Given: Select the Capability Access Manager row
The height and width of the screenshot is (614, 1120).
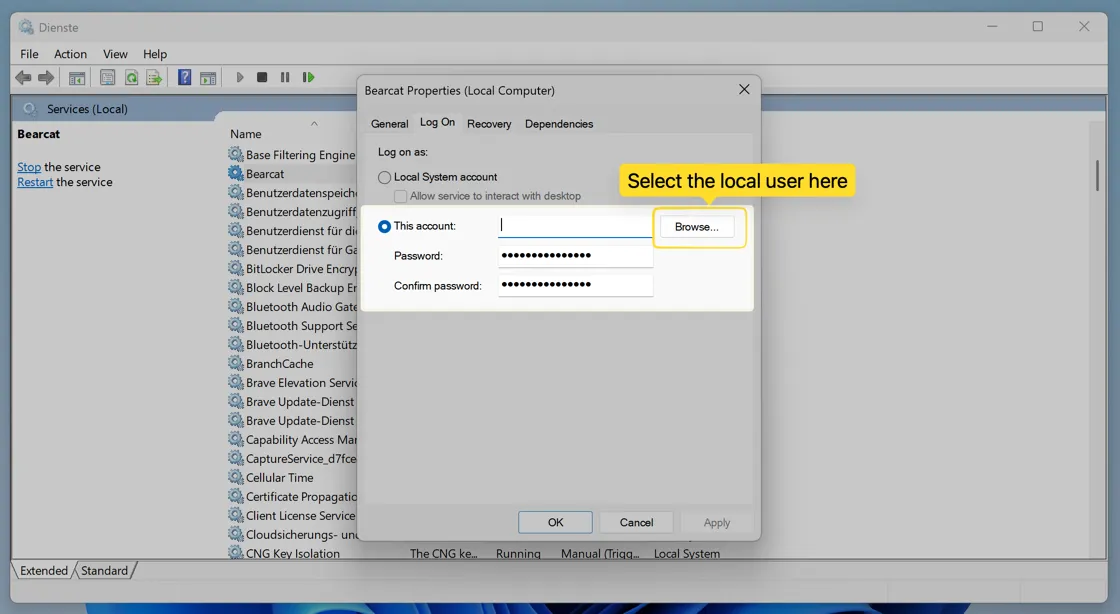Looking at the screenshot, I should [292, 439].
